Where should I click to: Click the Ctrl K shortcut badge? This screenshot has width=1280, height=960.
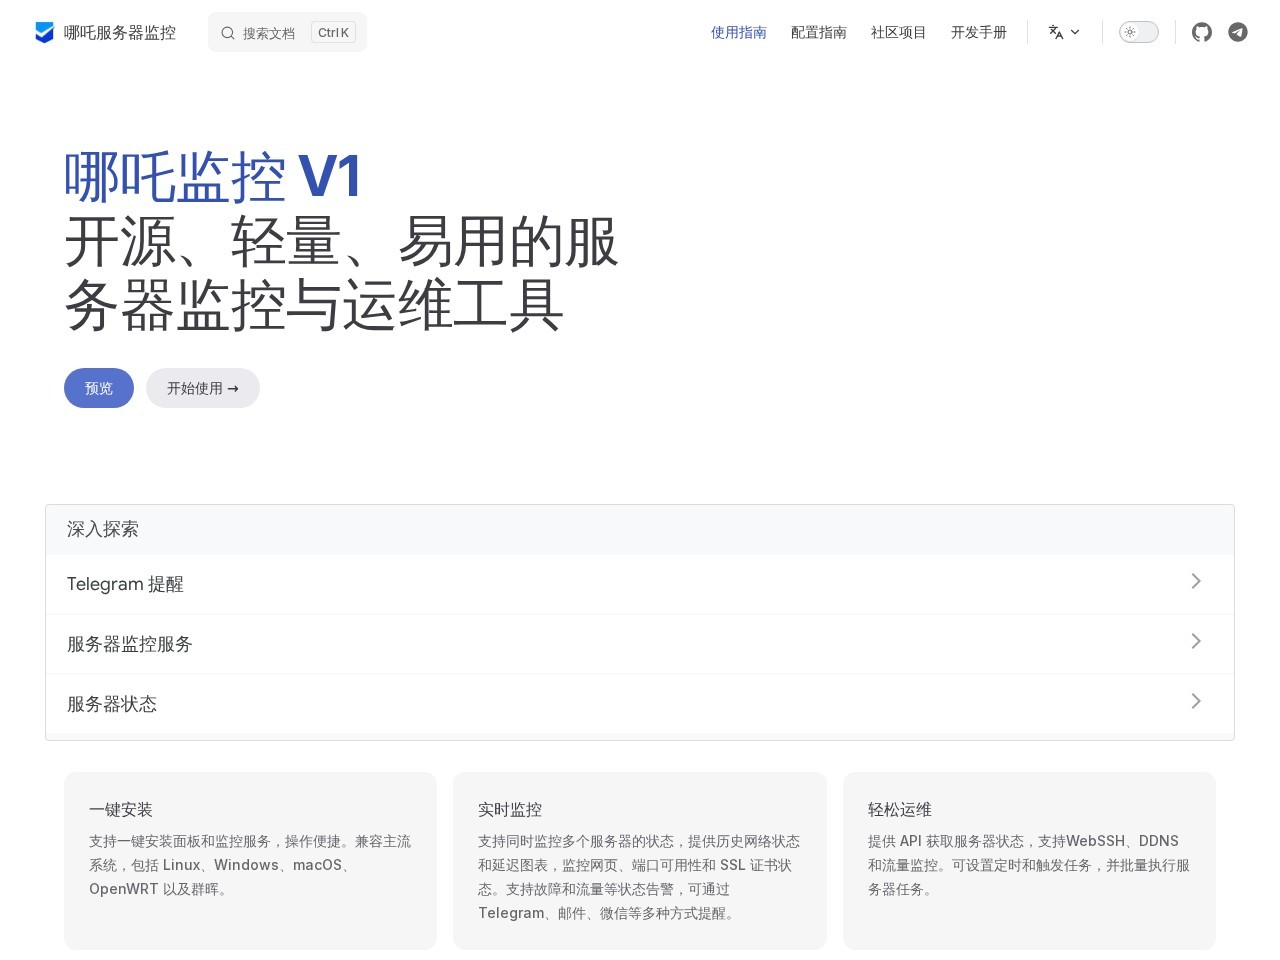(x=332, y=32)
